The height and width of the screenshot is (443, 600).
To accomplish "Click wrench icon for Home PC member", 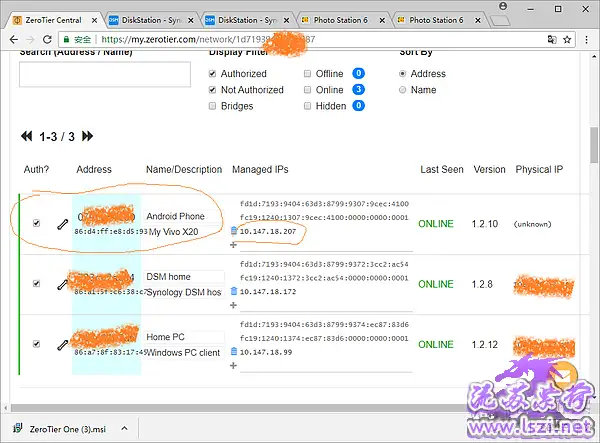I will (62, 345).
